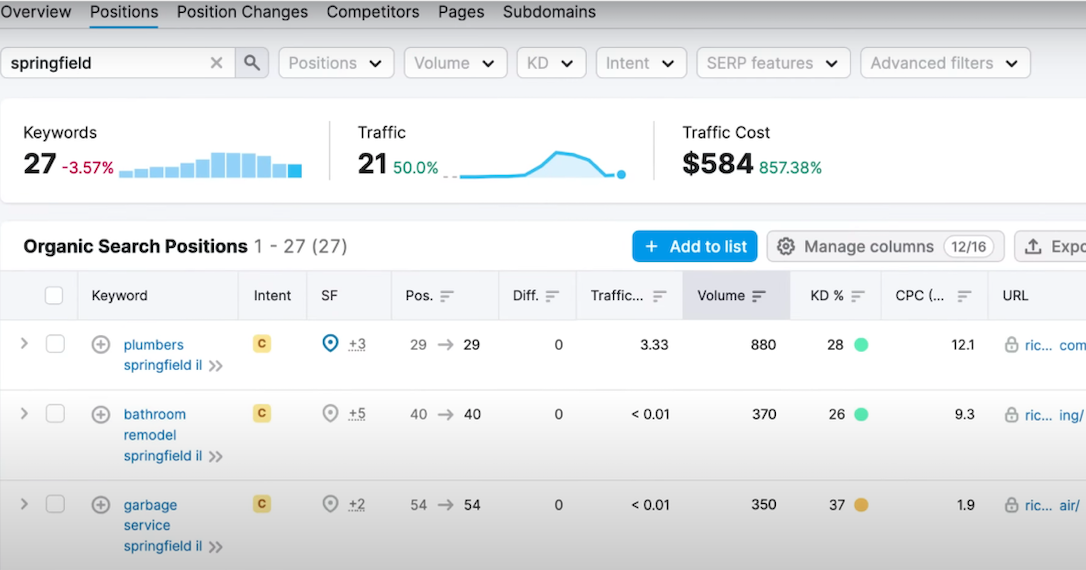Switch to the Position Changes tab
Viewport: 1086px width, 570px height.
tap(242, 12)
